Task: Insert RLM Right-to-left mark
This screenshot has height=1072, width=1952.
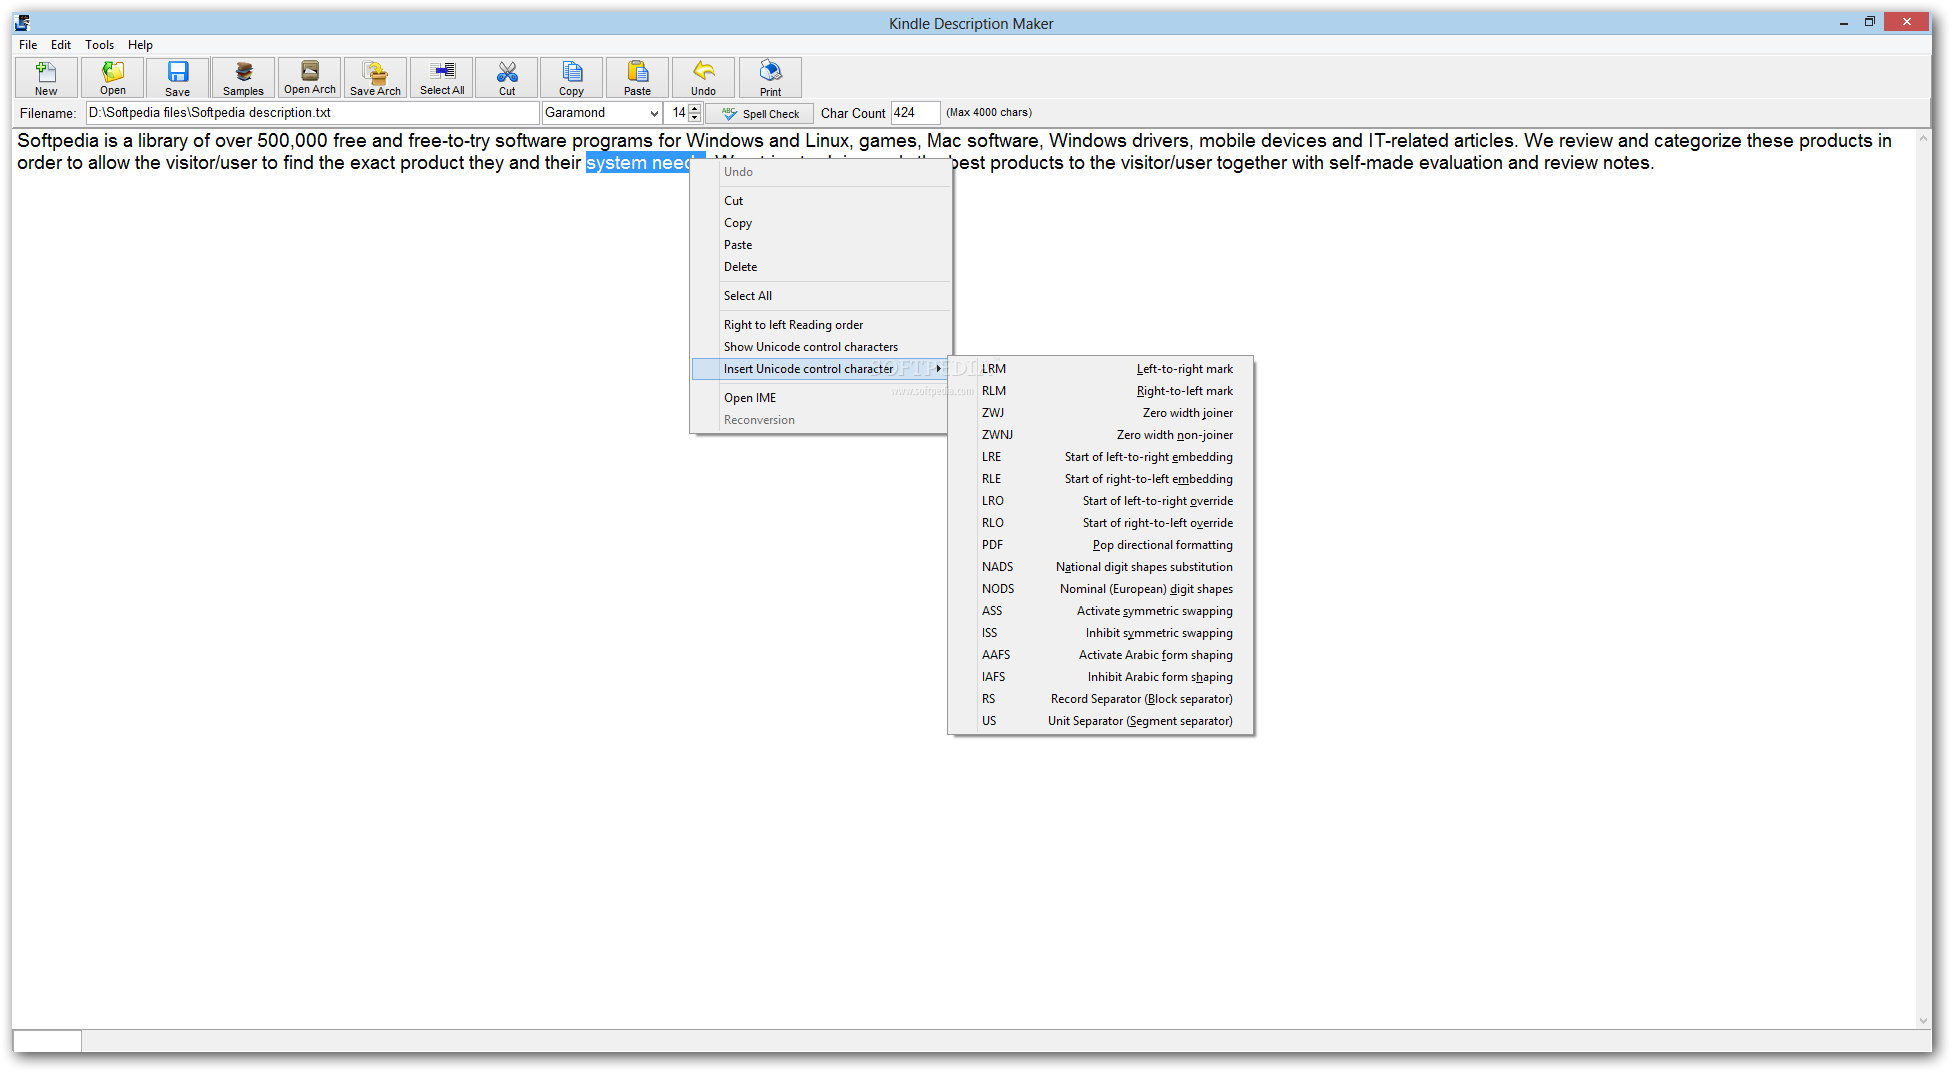Action: click(x=1100, y=391)
